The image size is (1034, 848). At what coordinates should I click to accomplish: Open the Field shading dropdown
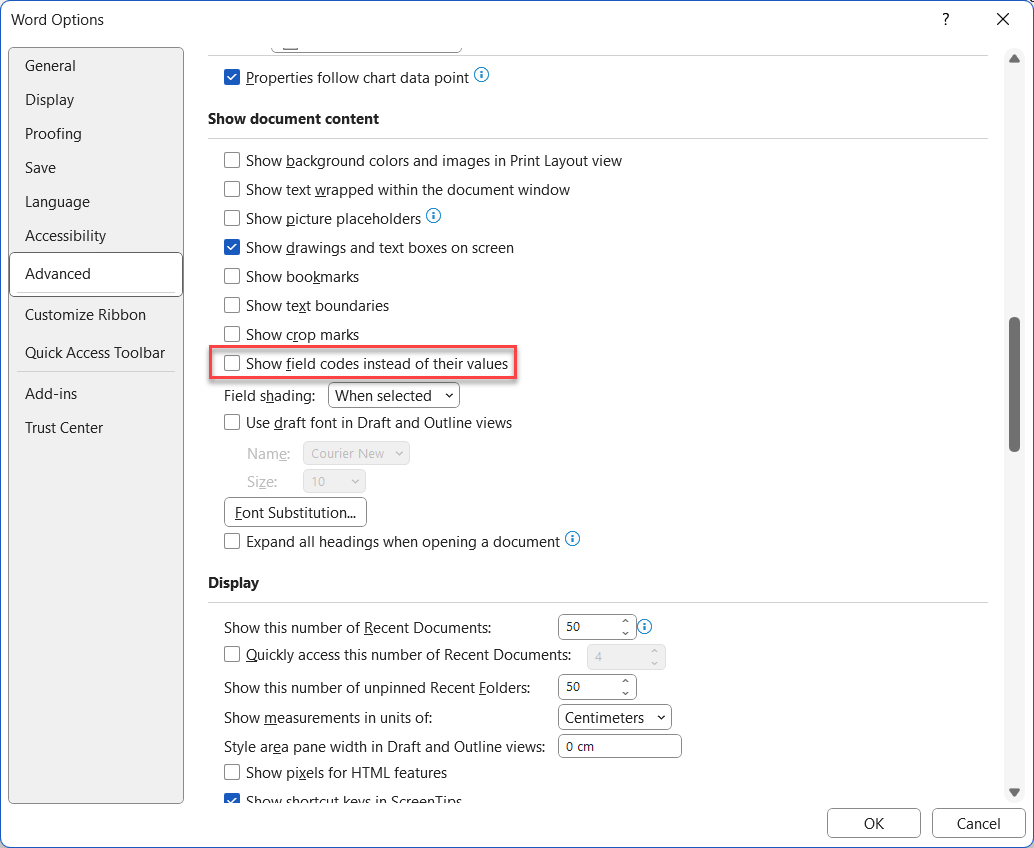[394, 396]
